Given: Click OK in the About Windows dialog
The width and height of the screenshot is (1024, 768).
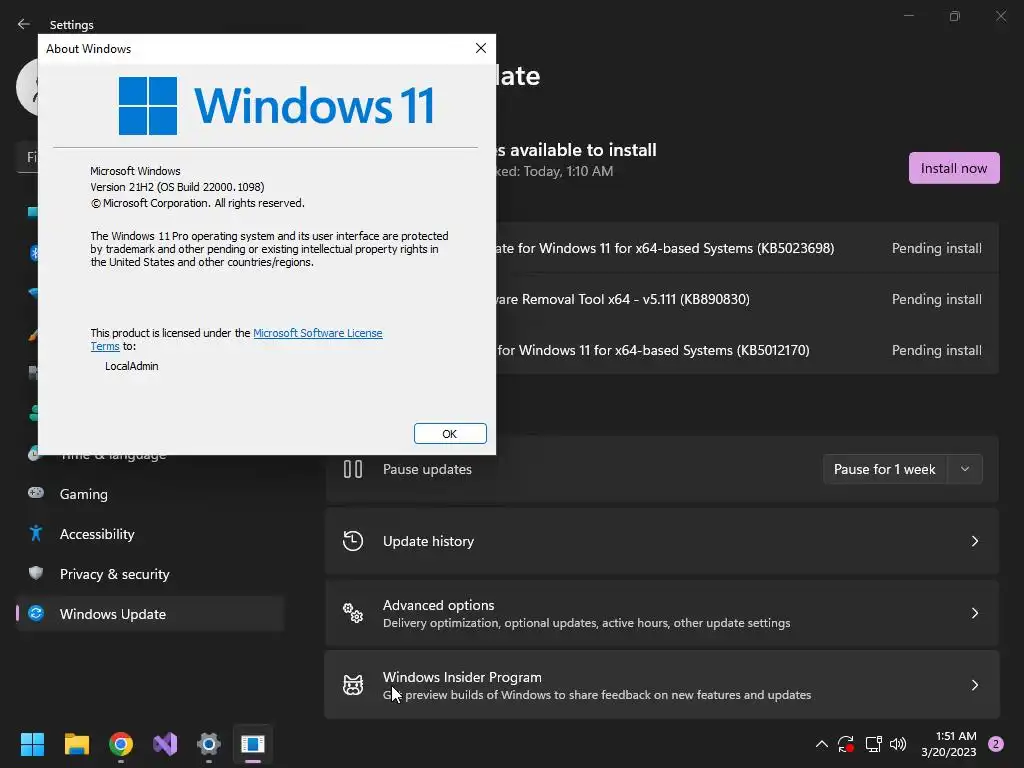Looking at the screenshot, I should [x=450, y=434].
